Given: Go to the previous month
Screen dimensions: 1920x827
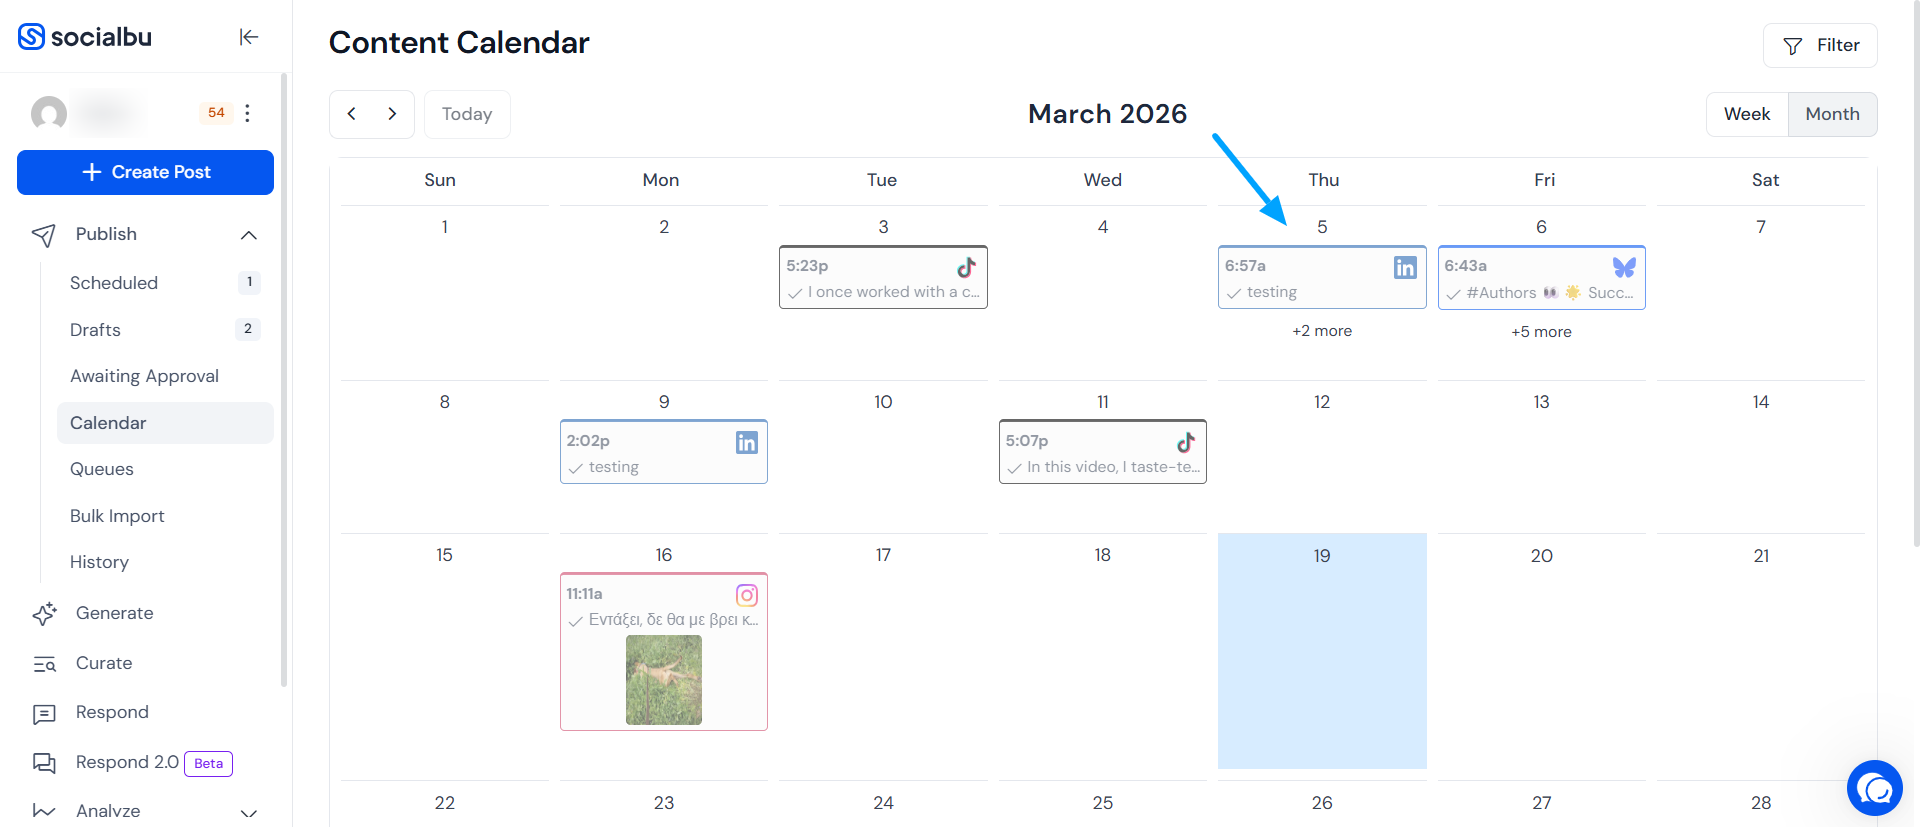Looking at the screenshot, I should tap(351, 114).
